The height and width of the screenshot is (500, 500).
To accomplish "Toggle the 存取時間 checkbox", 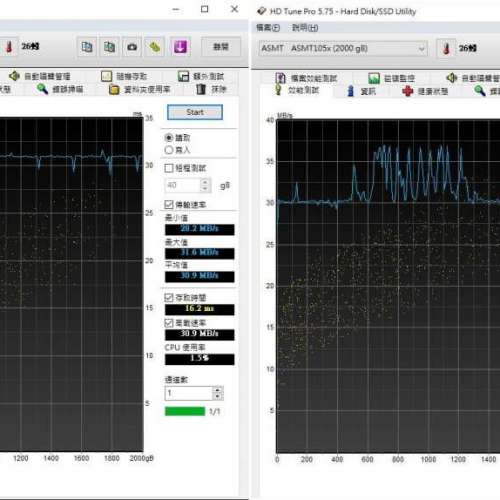I will coord(169,297).
